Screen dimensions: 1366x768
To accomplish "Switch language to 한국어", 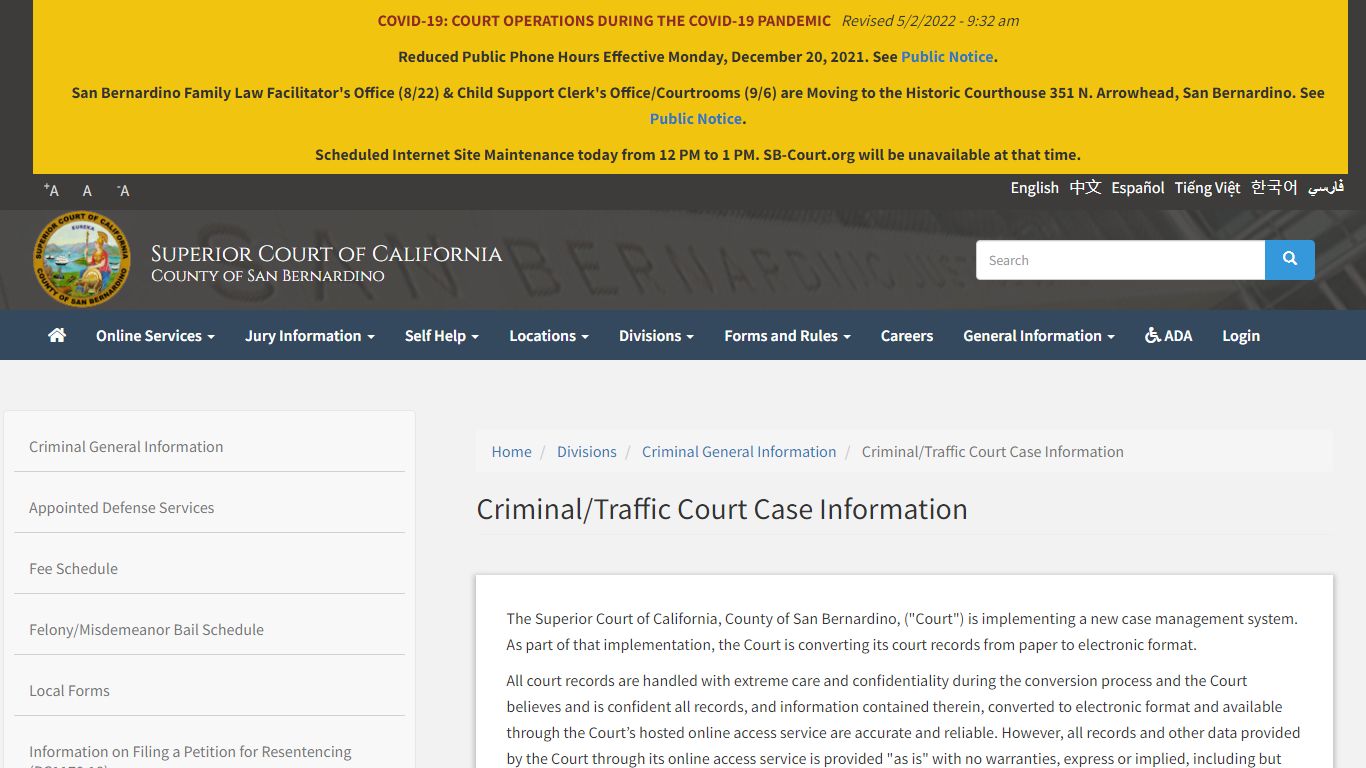I will click(x=1274, y=188).
